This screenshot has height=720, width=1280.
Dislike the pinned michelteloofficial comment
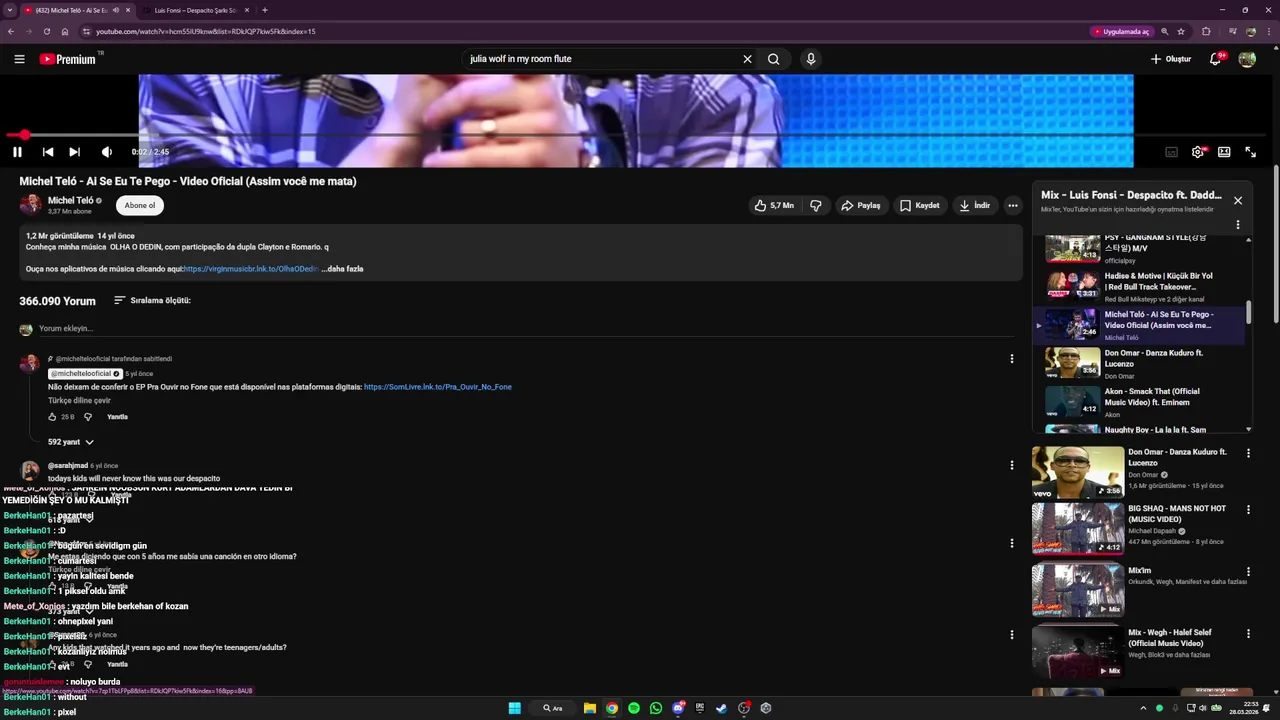click(88, 417)
